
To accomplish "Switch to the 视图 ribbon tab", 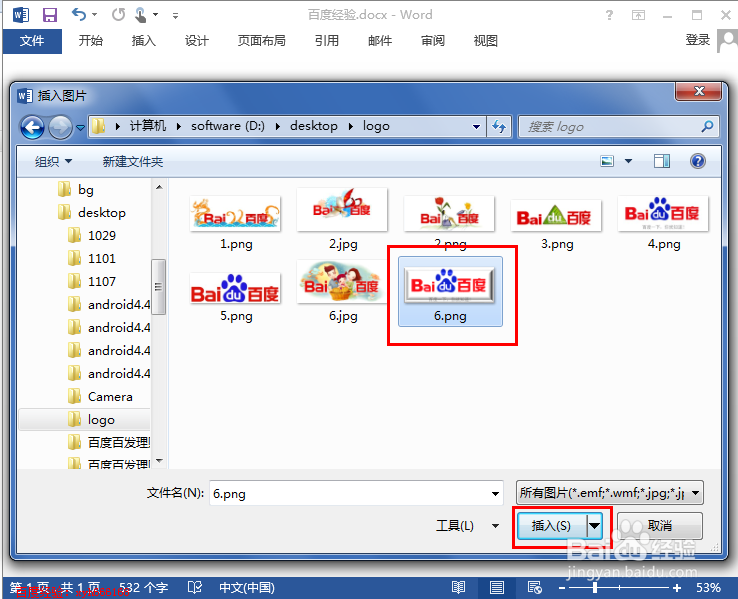I will 485,41.
